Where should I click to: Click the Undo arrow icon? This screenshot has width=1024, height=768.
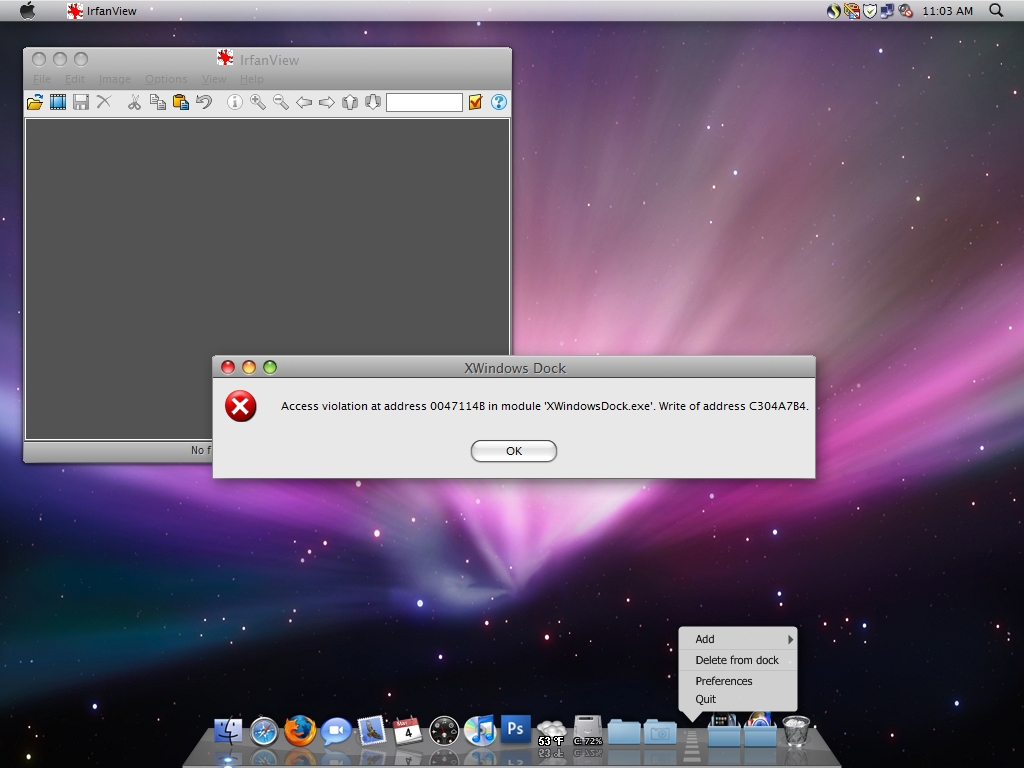click(204, 102)
